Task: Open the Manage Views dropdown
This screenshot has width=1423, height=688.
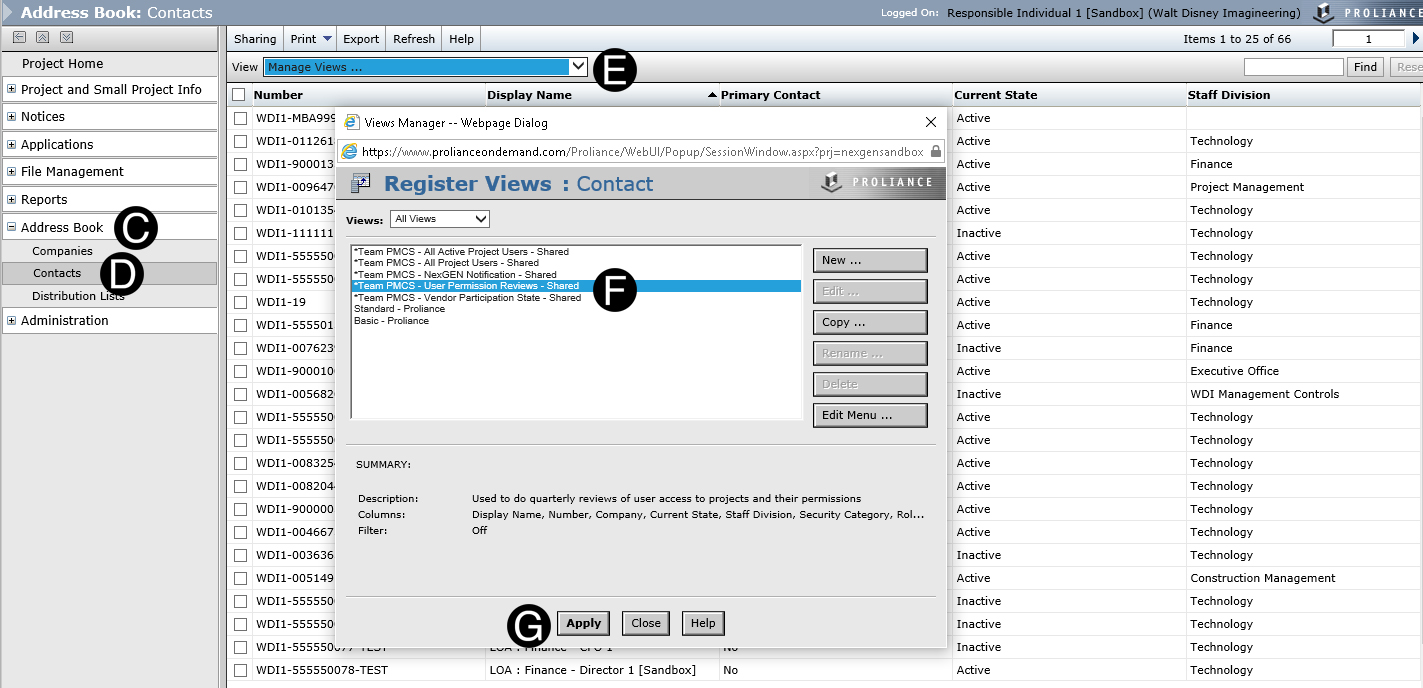Action: click(425, 67)
